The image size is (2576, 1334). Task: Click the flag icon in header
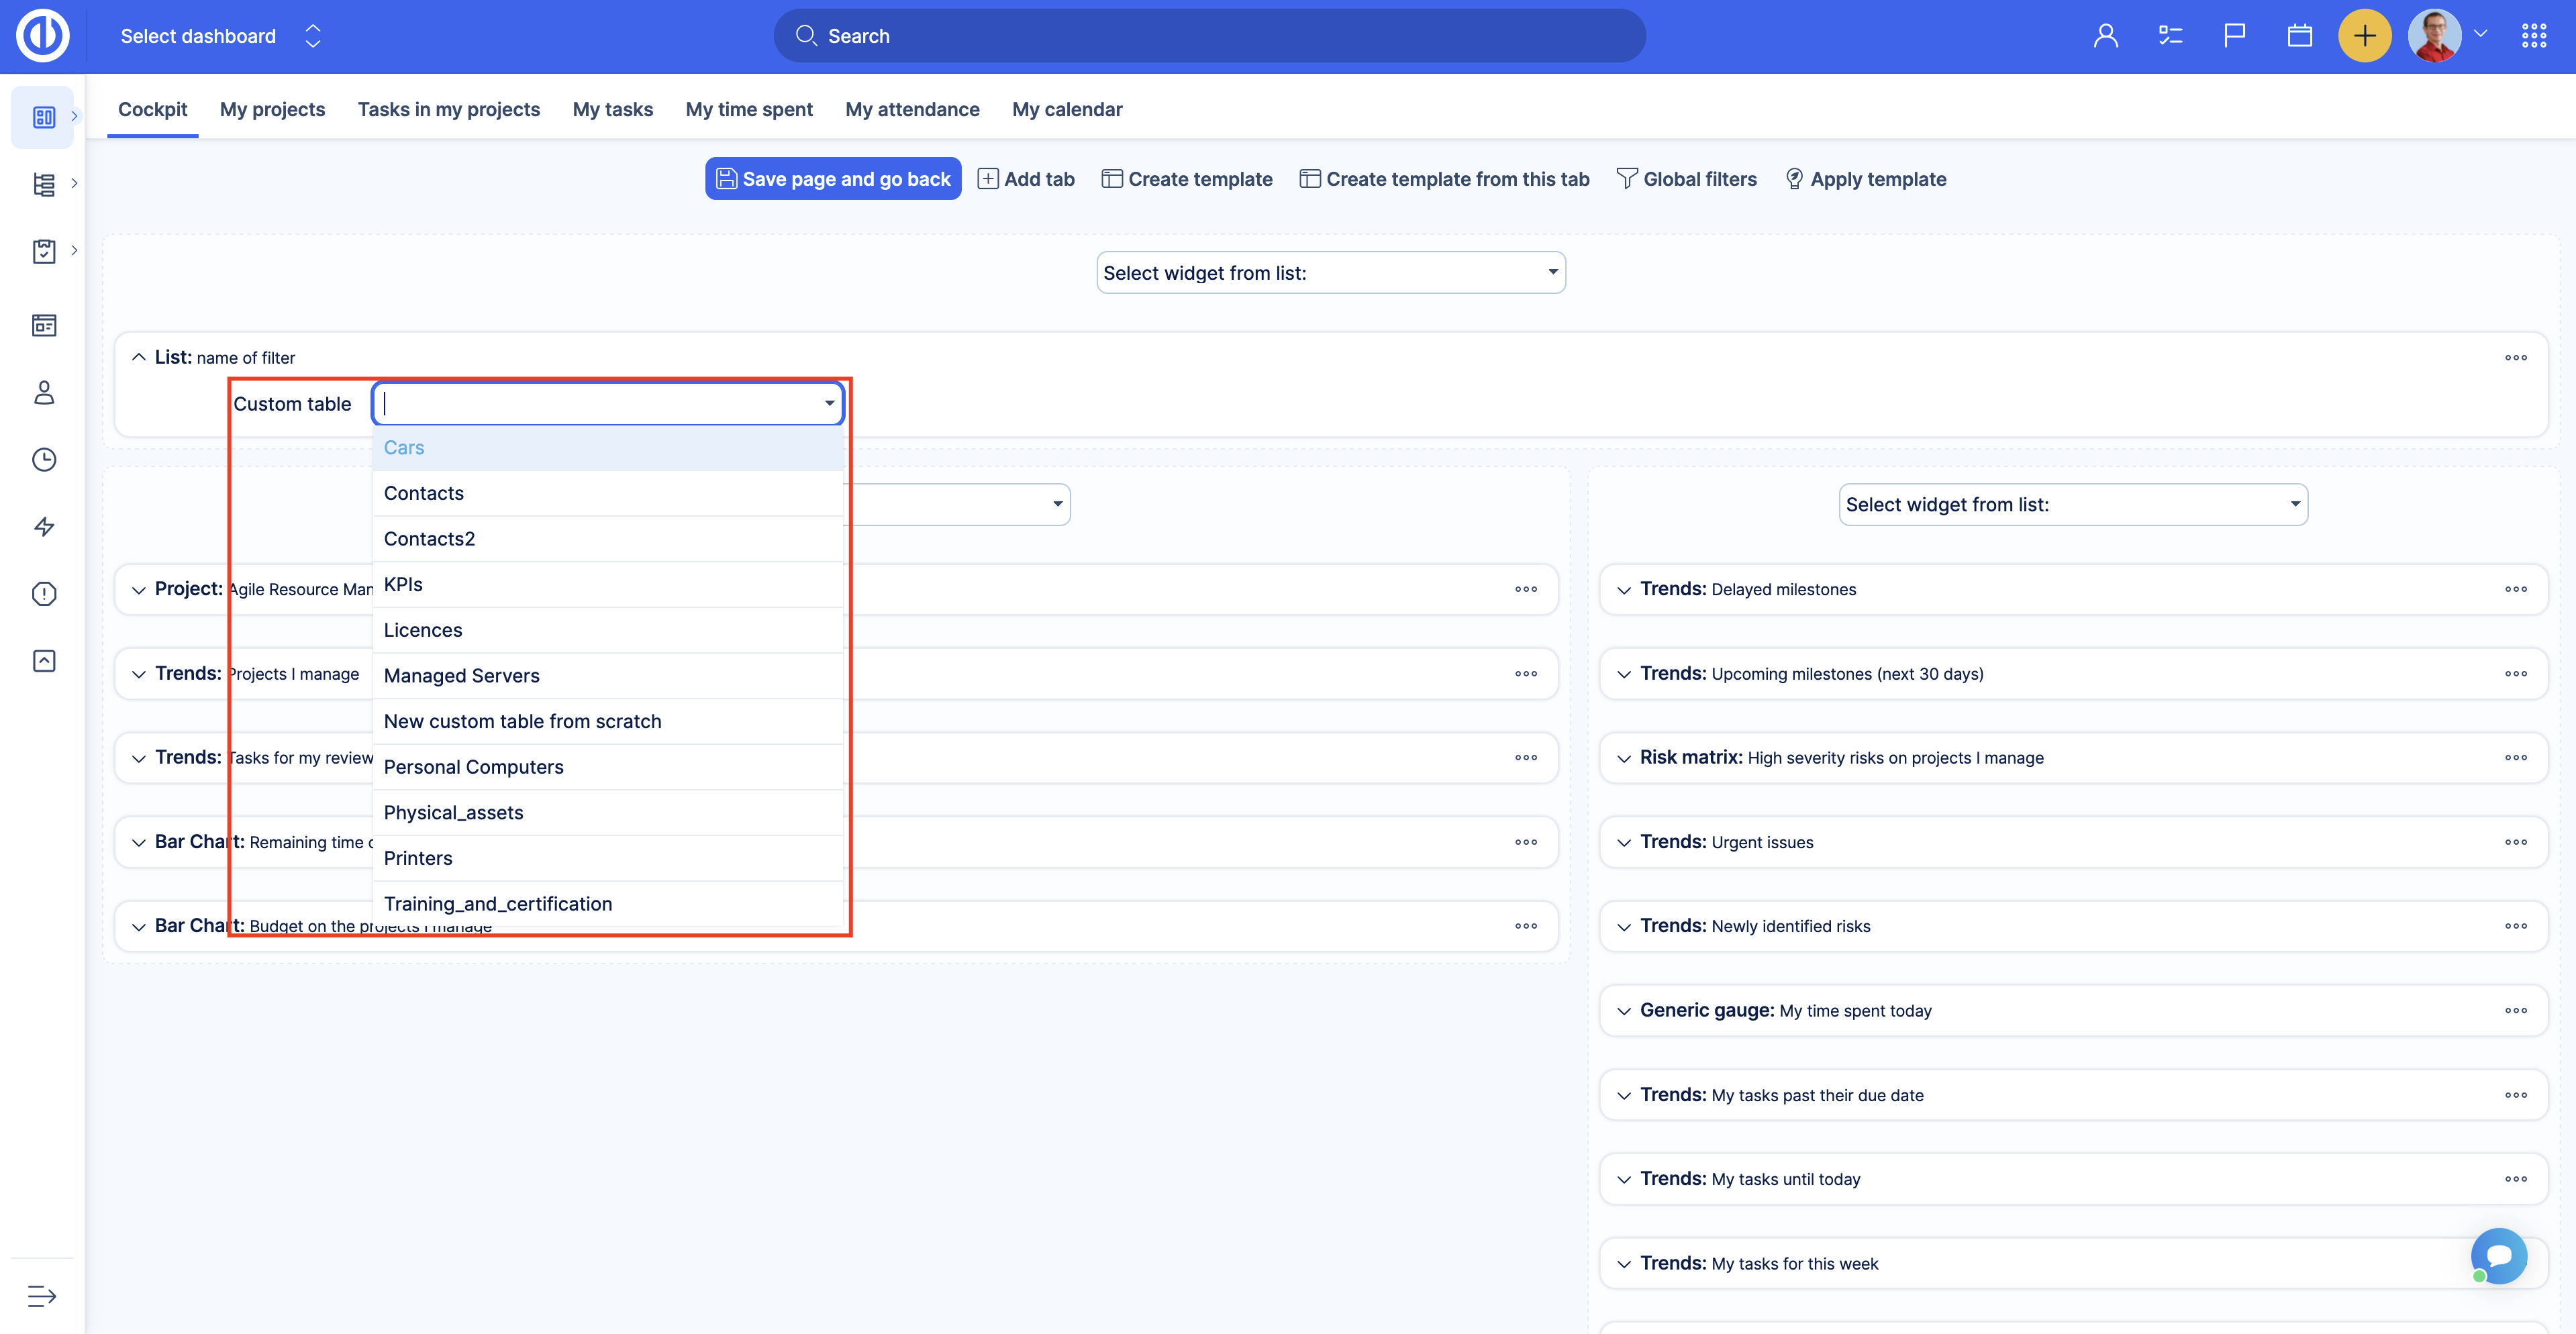(x=2234, y=36)
